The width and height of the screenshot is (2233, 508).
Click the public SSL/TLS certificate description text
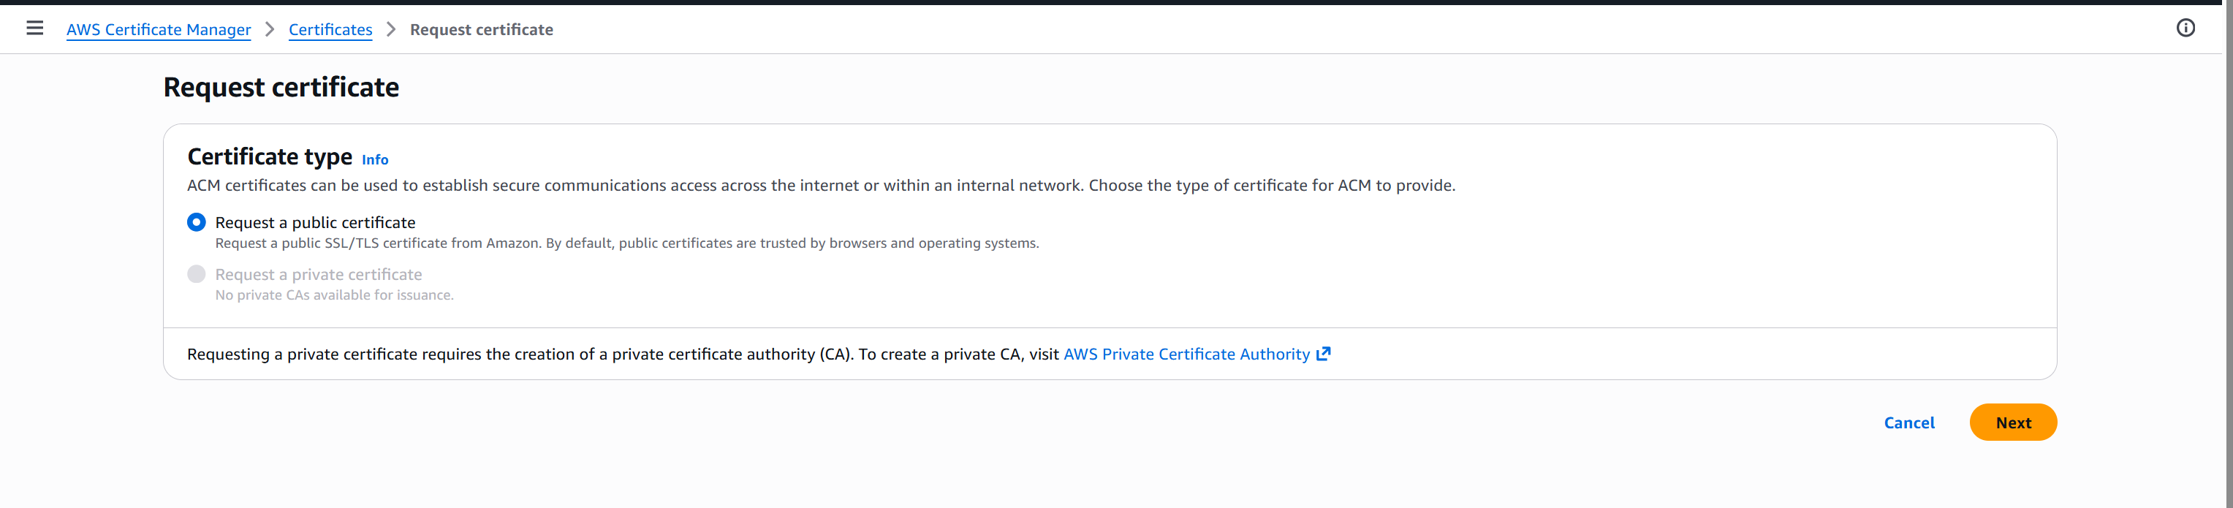pos(627,243)
